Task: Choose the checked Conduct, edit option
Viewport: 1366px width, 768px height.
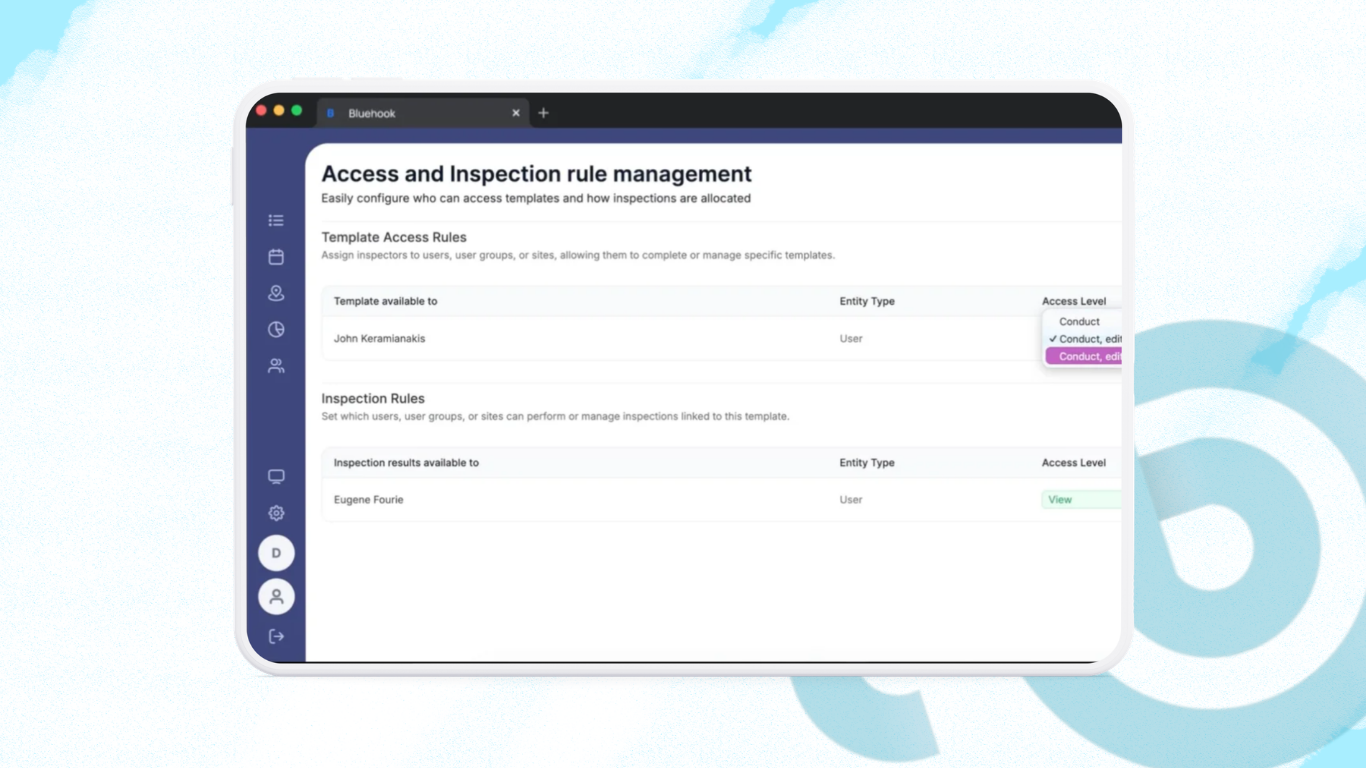Action: (x=1083, y=339)
